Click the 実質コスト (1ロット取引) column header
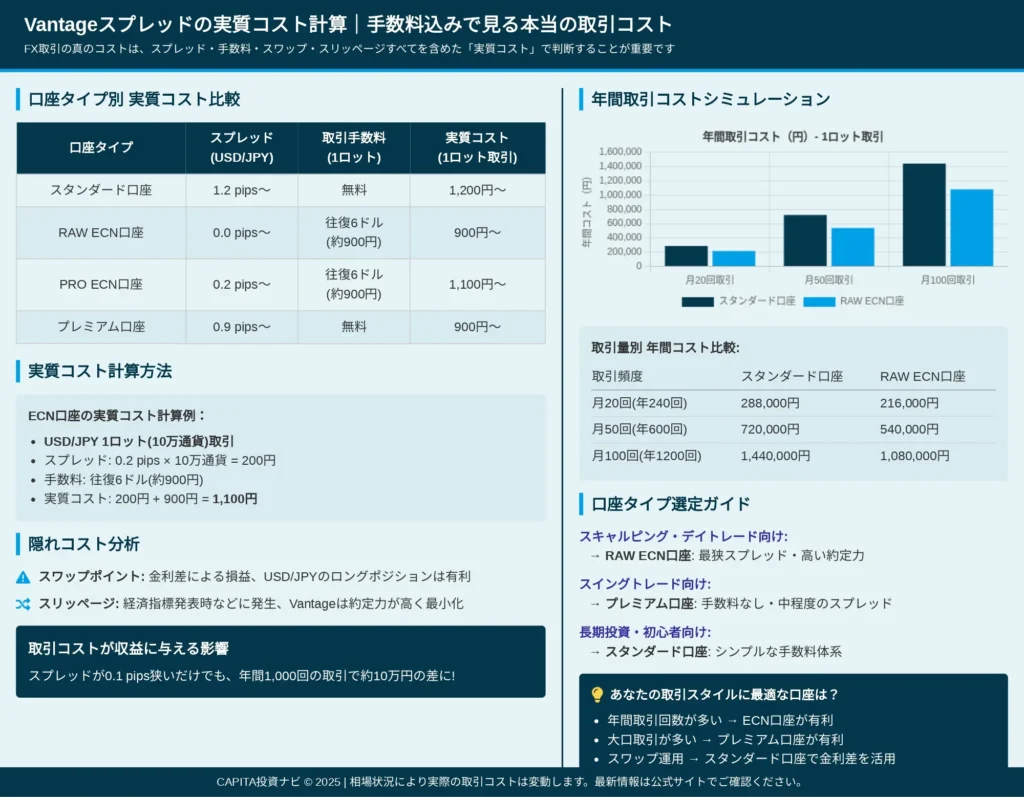Viewport: 1024px width, 797px height. tap(477, 148)
